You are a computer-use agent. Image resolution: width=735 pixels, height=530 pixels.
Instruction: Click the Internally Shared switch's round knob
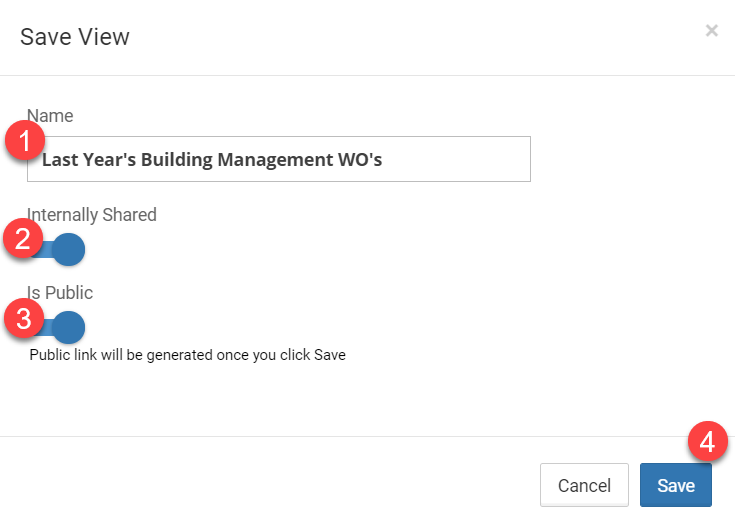(x=68, y=249)
